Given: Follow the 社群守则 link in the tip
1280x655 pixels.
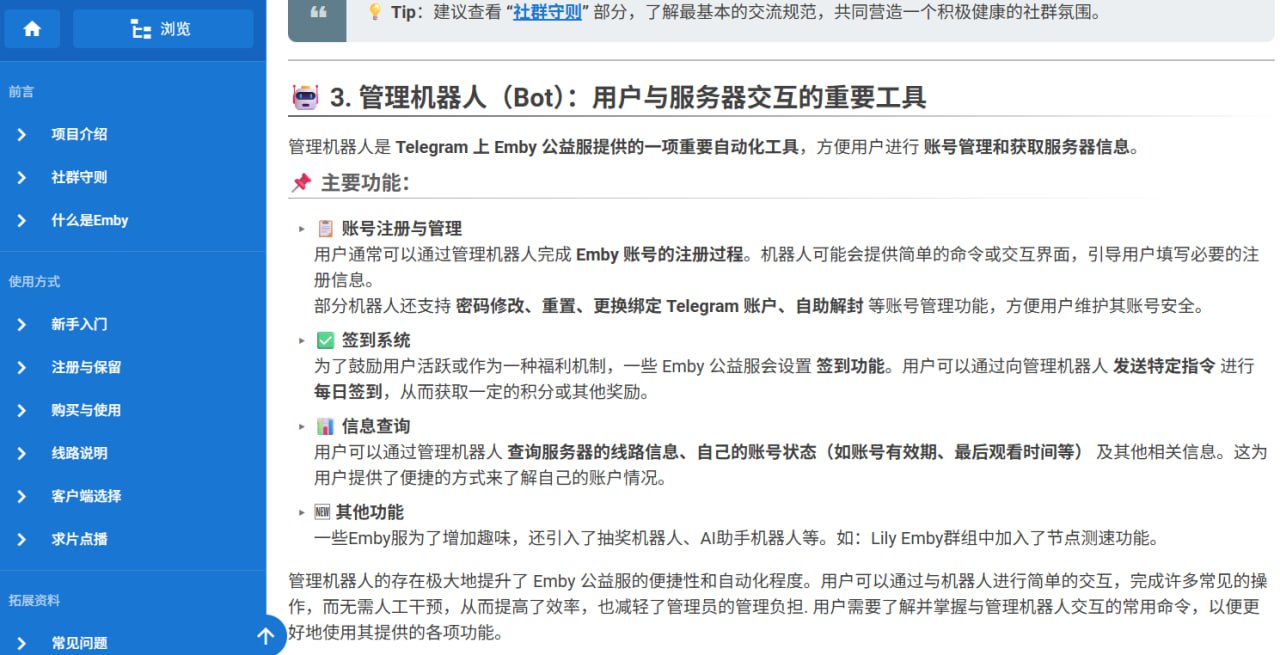Looking at the screenshot, I should click(x=547, y=13).
